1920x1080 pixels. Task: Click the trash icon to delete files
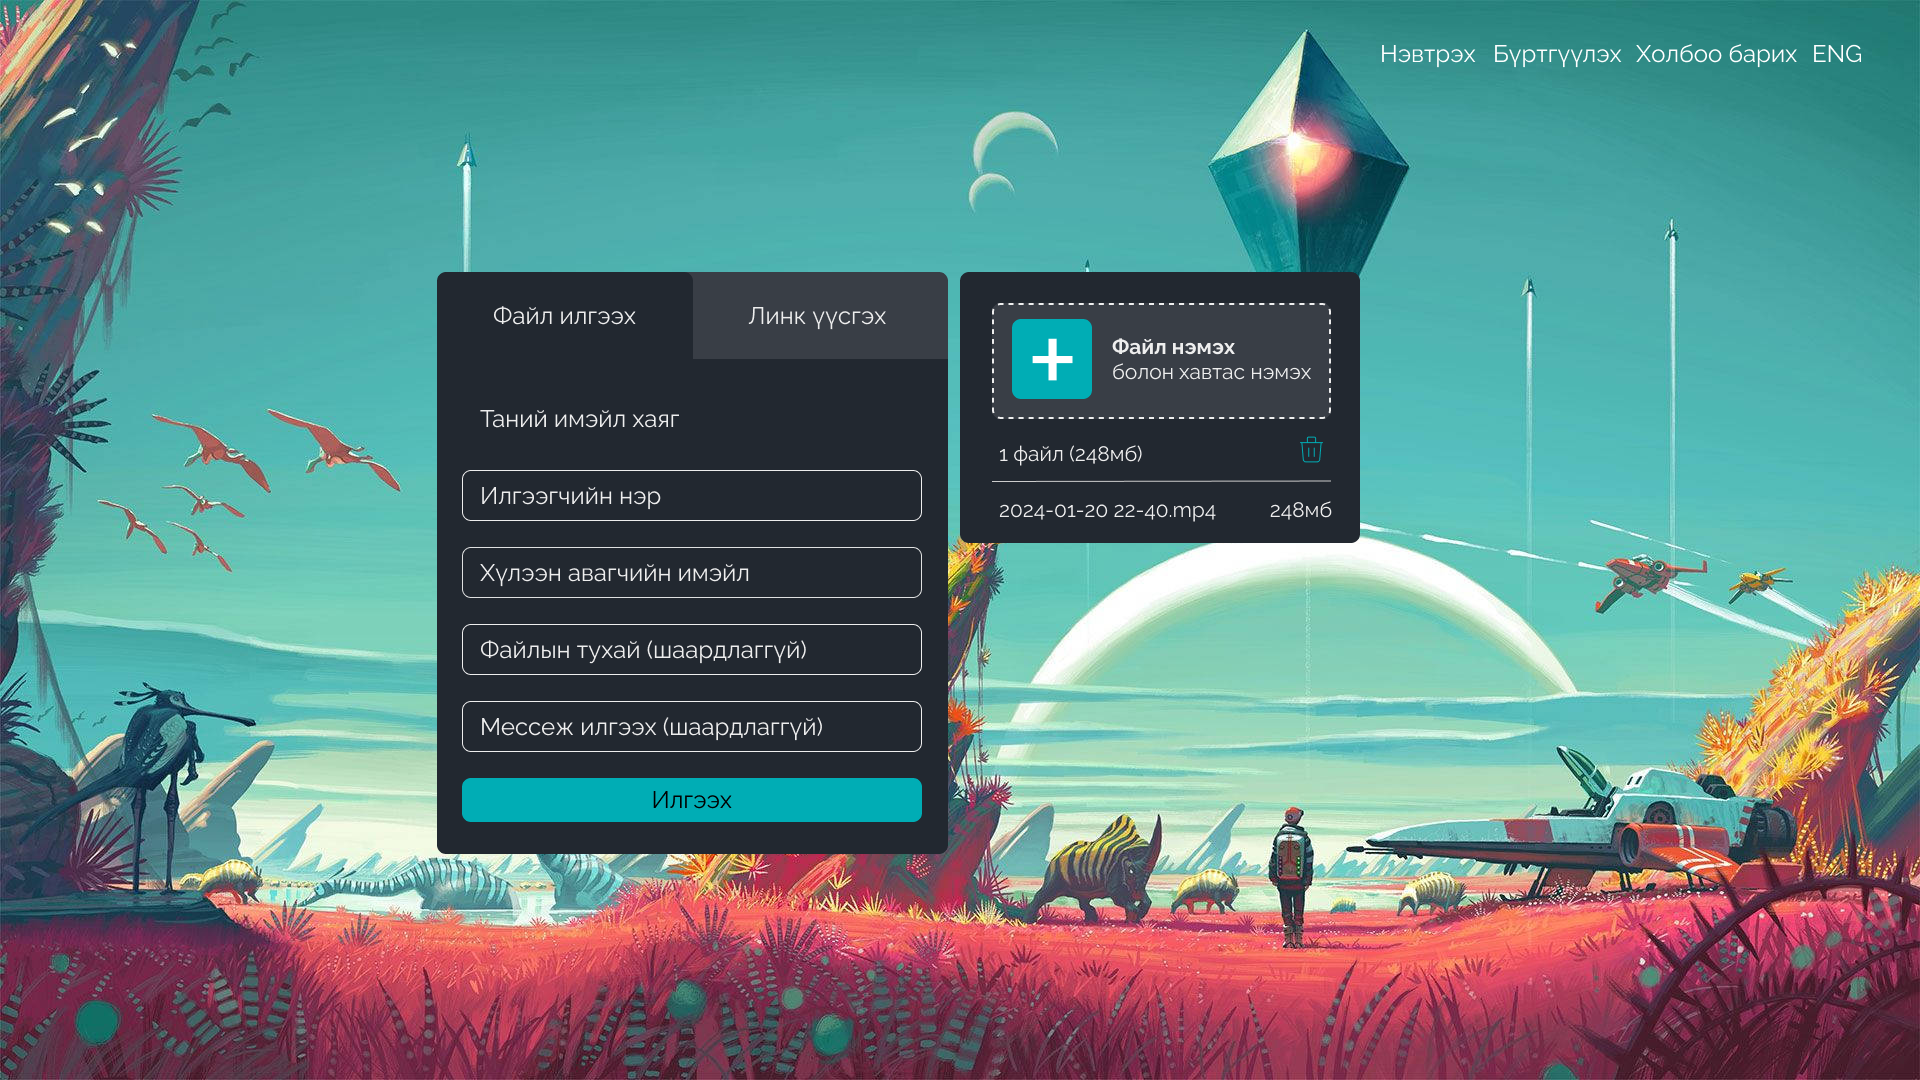1311,450
